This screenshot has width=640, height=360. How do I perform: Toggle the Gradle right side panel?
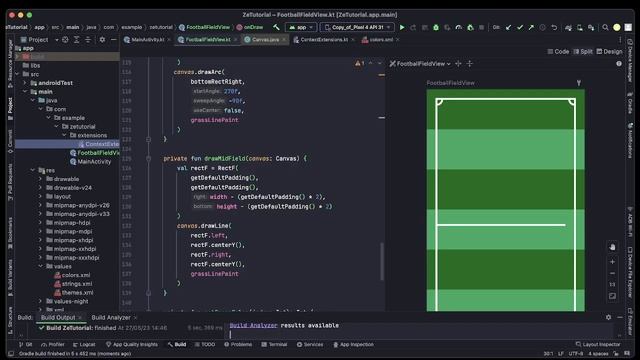(630, 103)
